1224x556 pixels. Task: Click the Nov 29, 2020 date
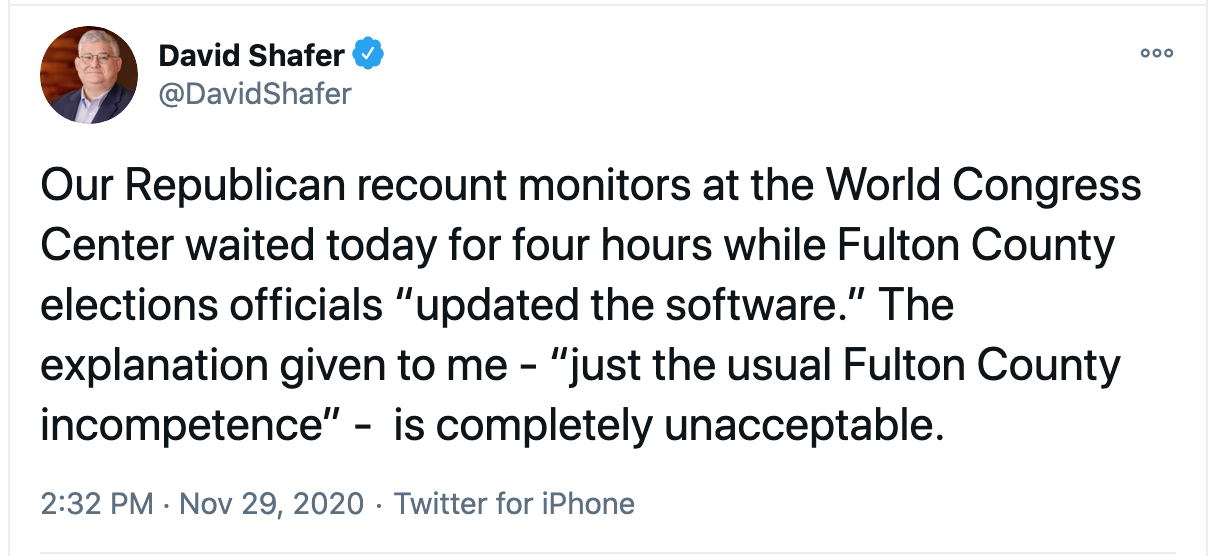tap(271, 503)
